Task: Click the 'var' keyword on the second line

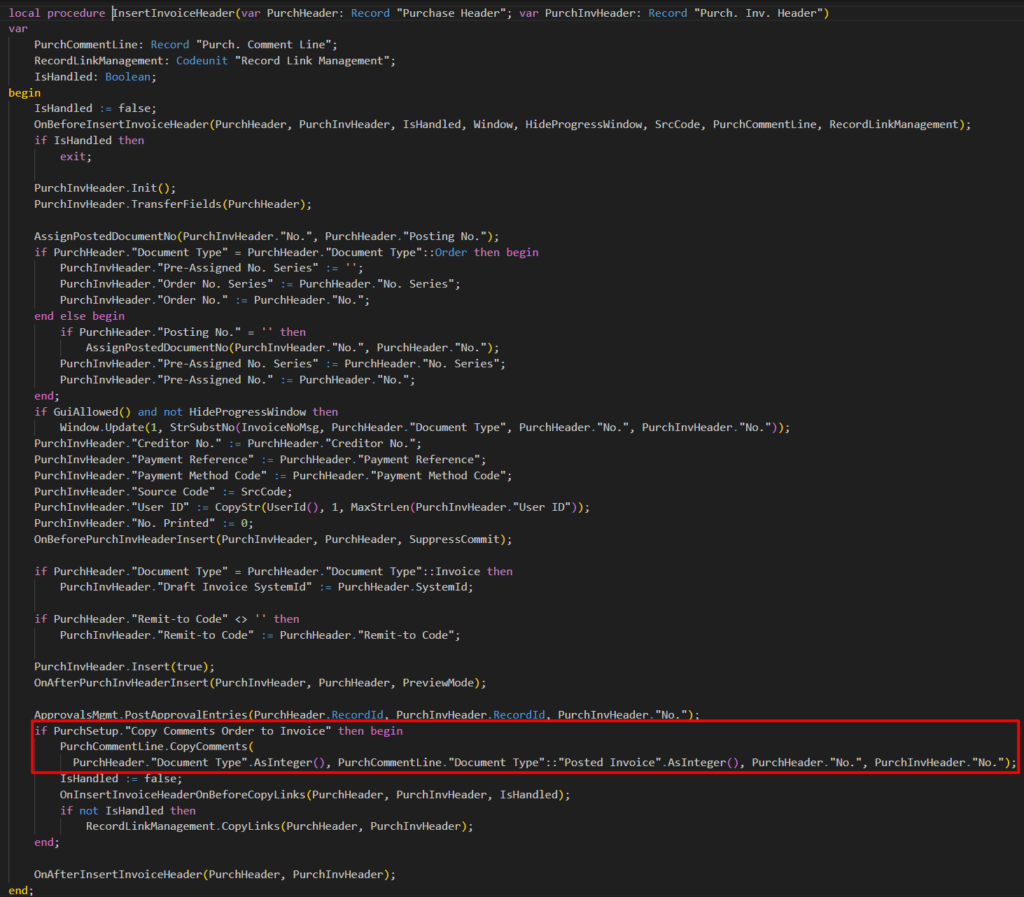Action: 18,29
